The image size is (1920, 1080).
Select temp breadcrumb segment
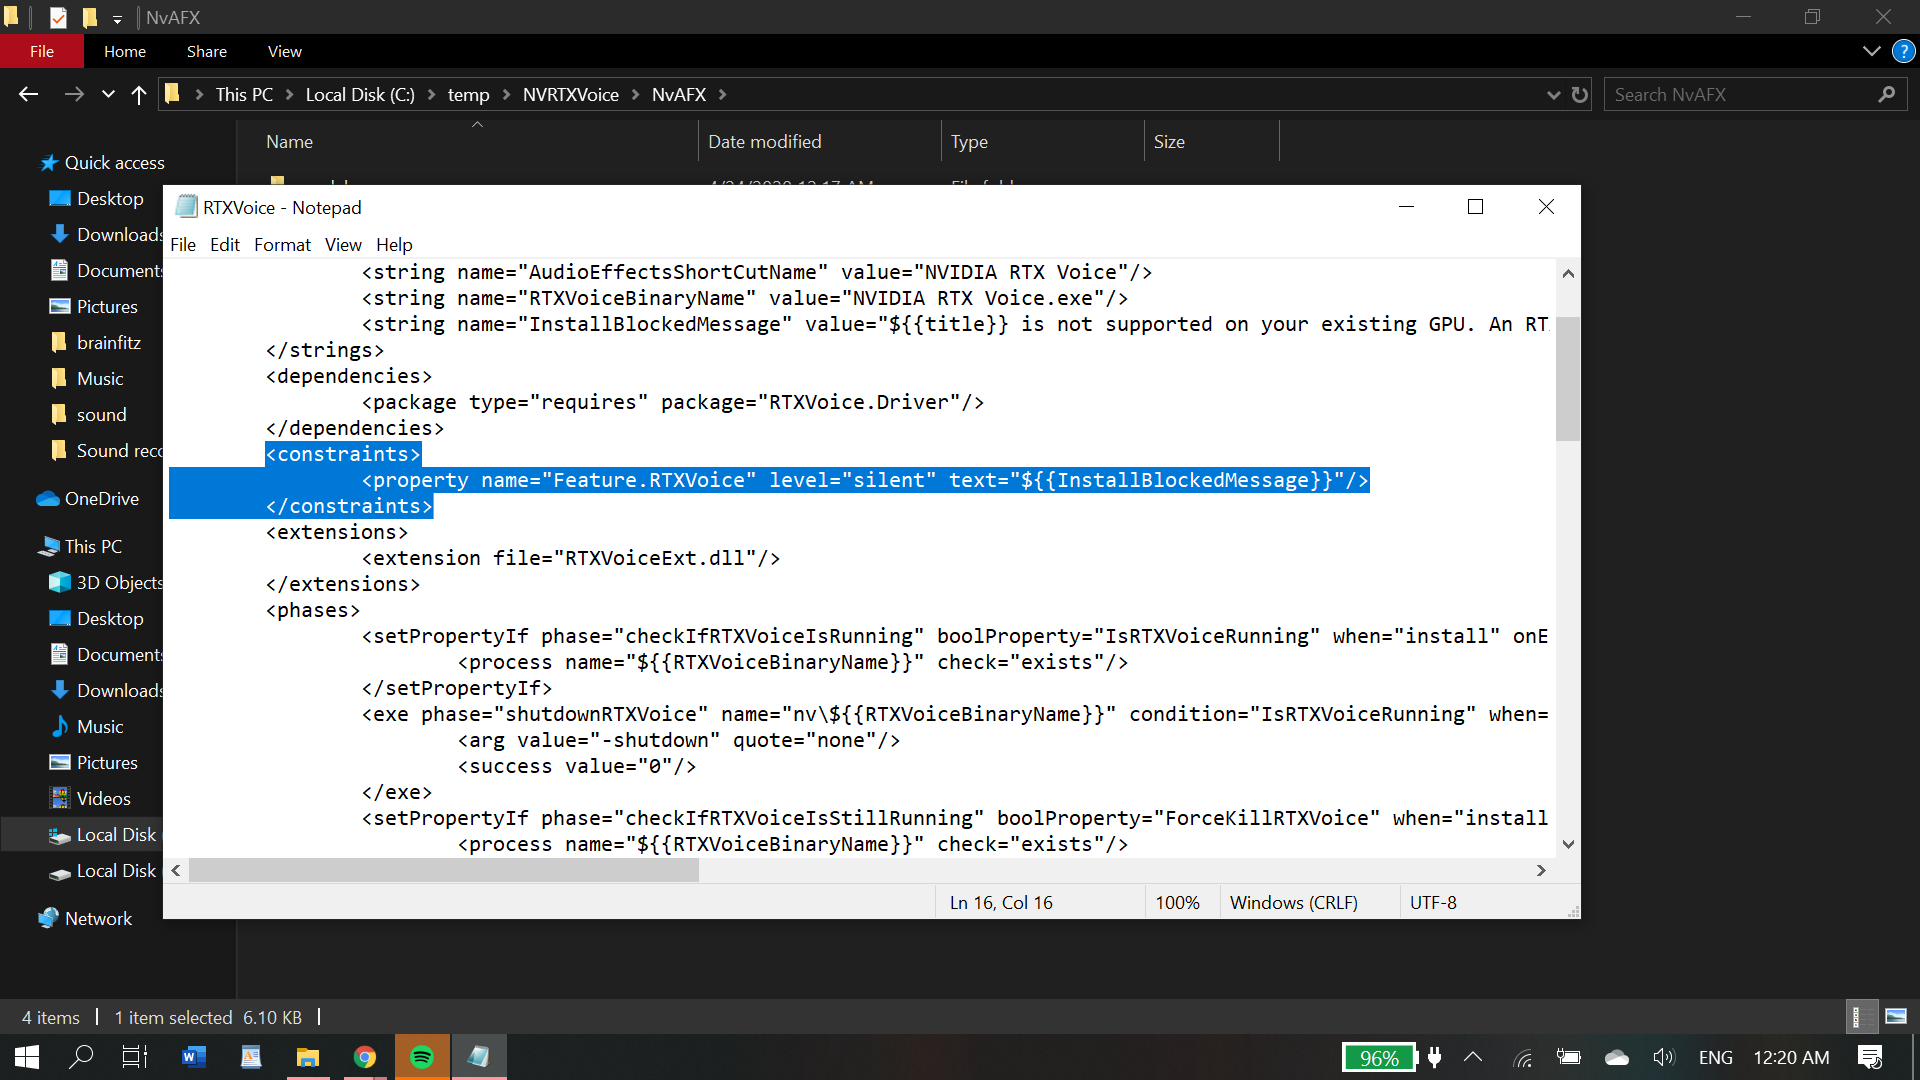point(468,95)
